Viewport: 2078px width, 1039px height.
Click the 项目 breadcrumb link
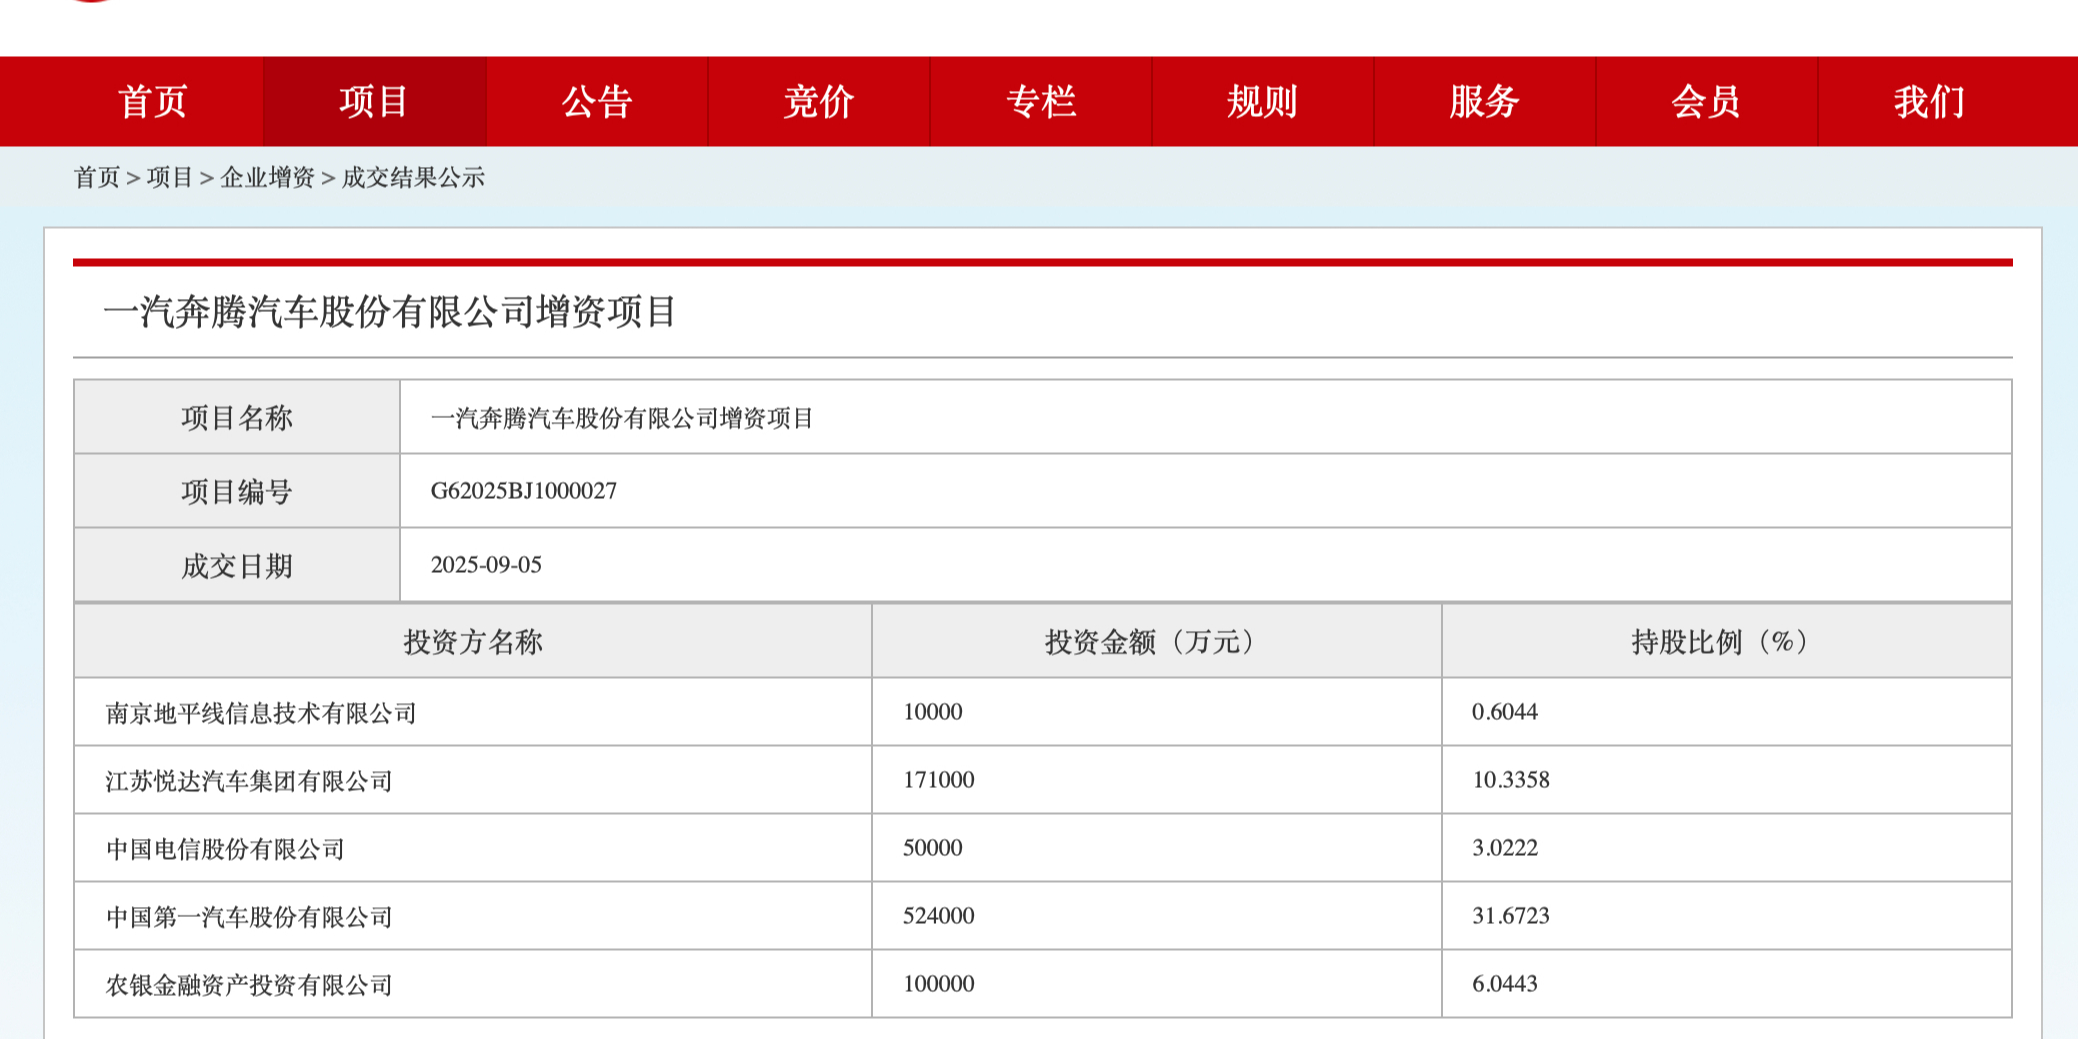[x=170, y=178]
